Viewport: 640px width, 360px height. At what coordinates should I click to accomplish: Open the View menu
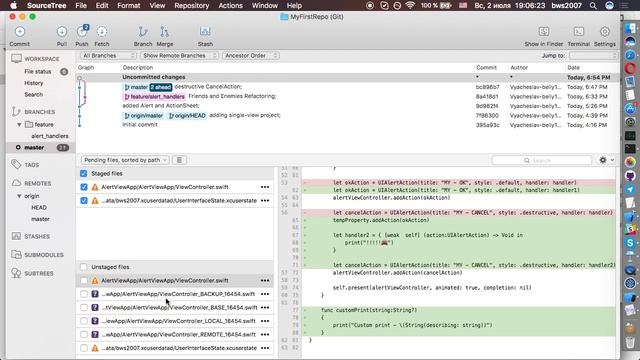coord(157,6)
